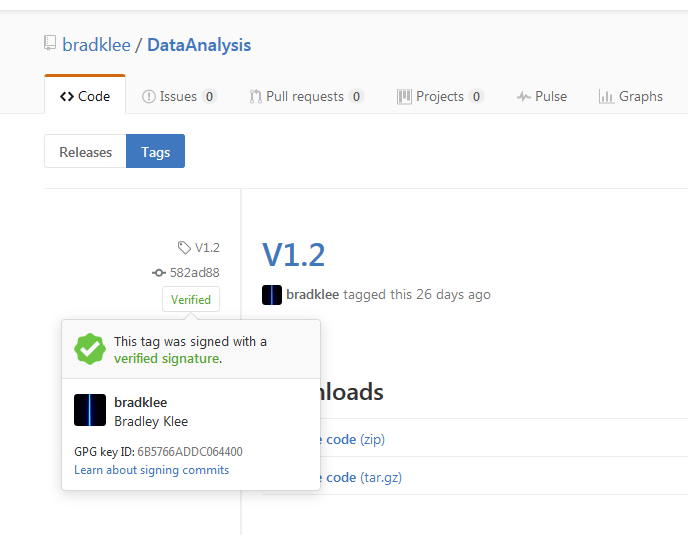The width and height of the screenshot is (688, 551).
Task: Open the bradklee owner link
Action: coord(97,45)
